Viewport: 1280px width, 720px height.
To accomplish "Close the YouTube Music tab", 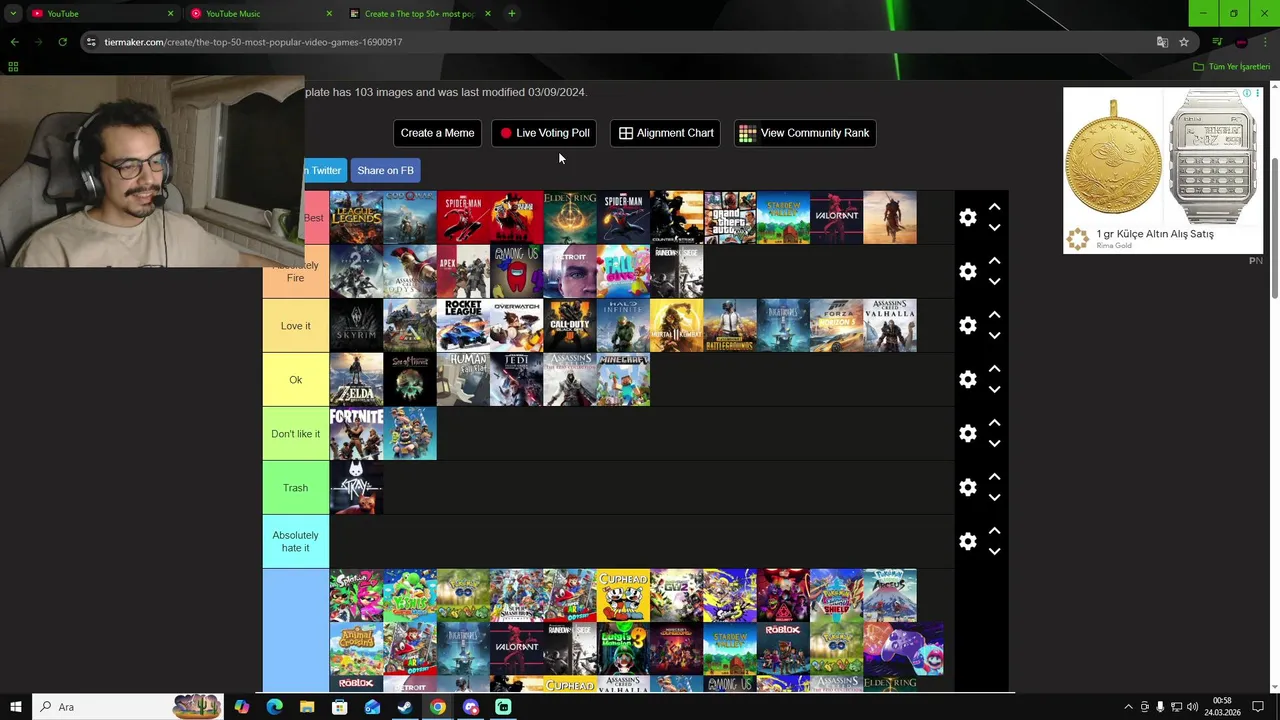I will pos(329,13).
